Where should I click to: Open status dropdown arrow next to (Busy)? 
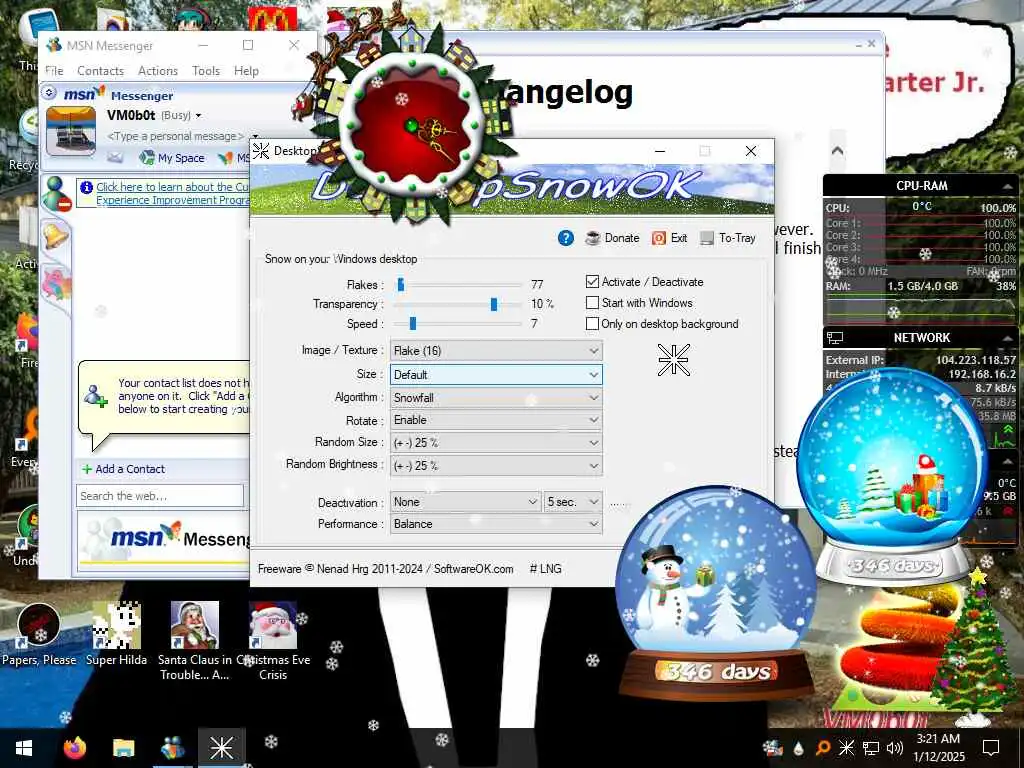199,116
